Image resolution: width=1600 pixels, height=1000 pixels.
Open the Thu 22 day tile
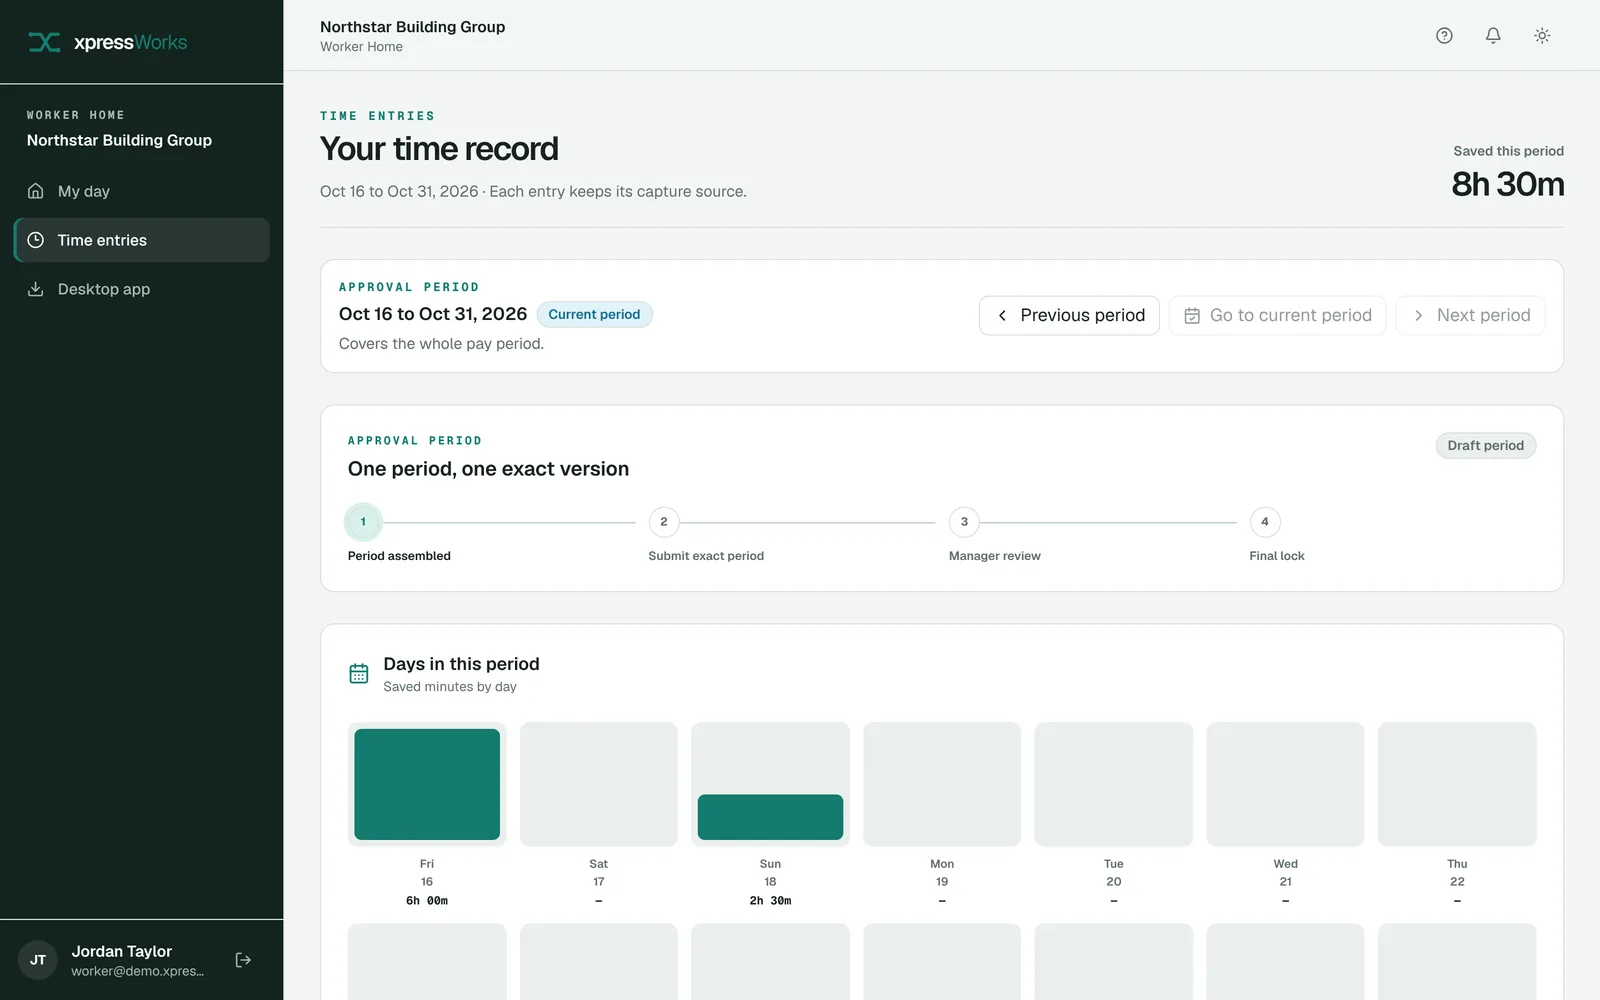[x=1457, y=784]
